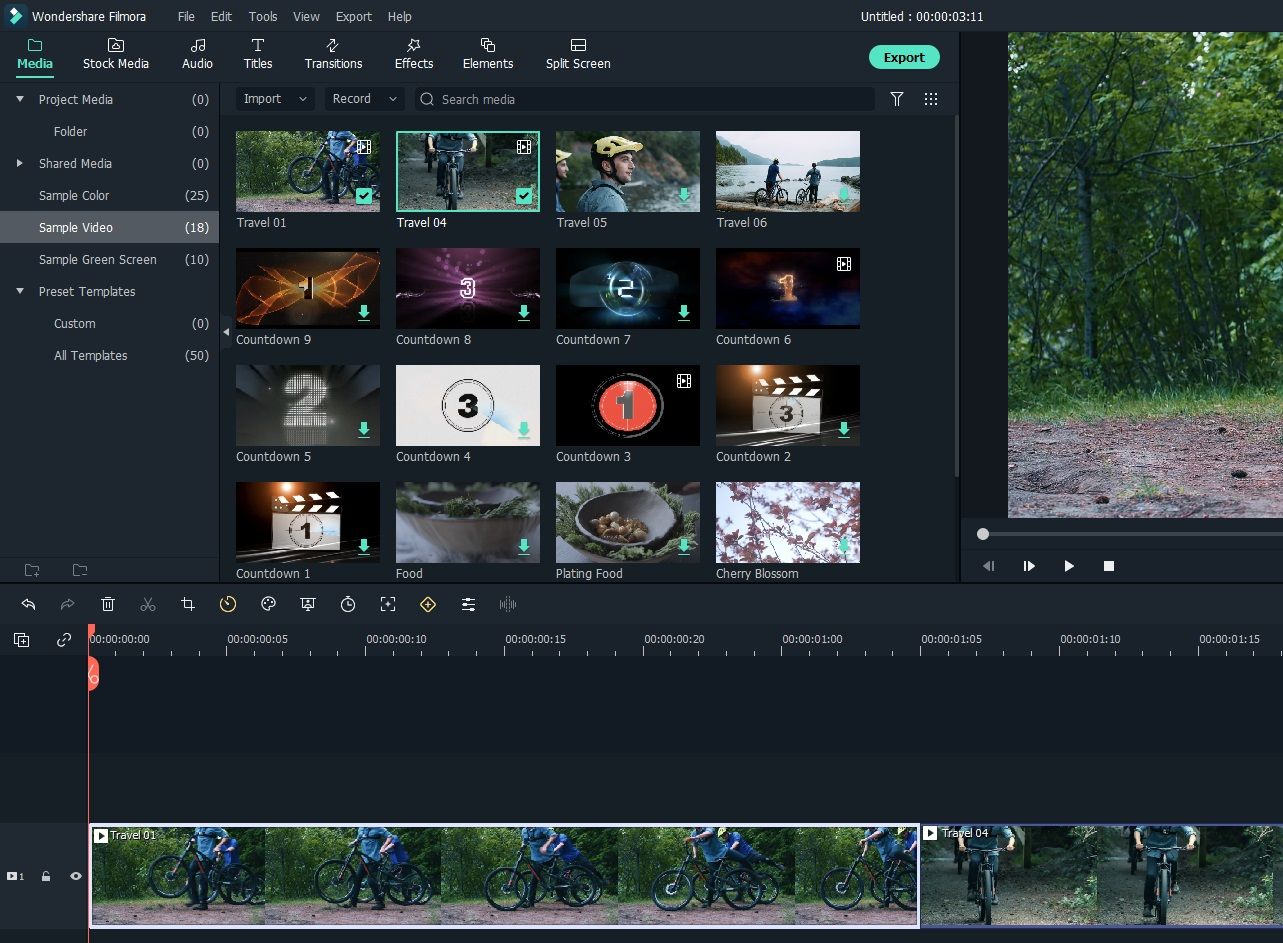
Task: Click the Undo arrow in timeline toolbar
Action: 28,604
